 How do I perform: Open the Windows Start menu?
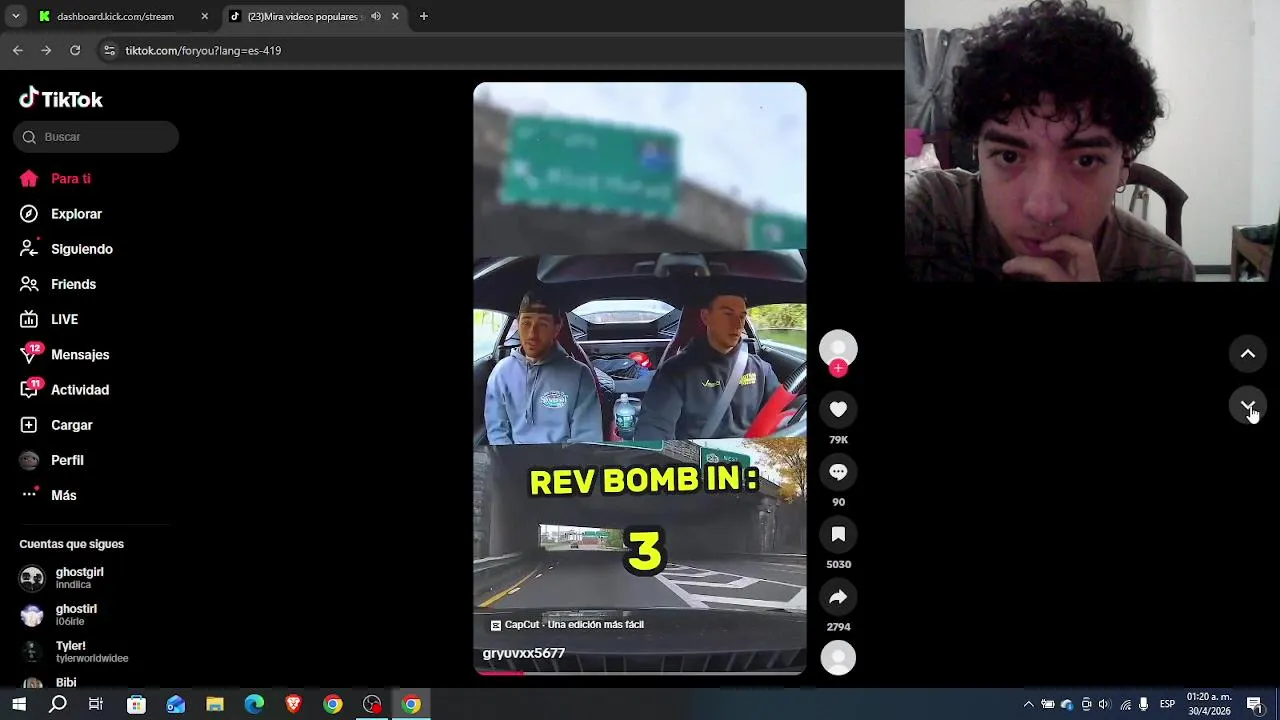19,704
